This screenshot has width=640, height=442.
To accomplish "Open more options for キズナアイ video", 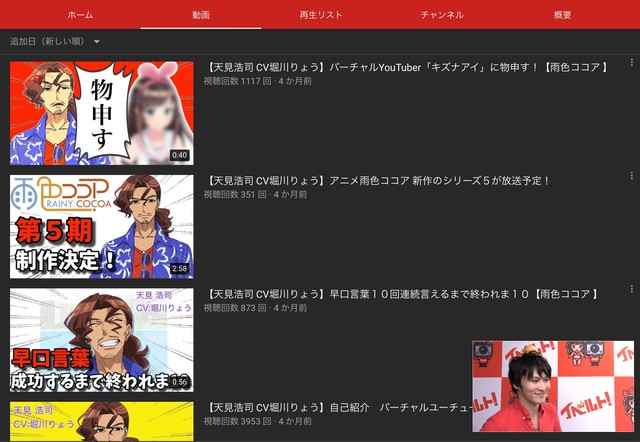I will coord(631,62).
